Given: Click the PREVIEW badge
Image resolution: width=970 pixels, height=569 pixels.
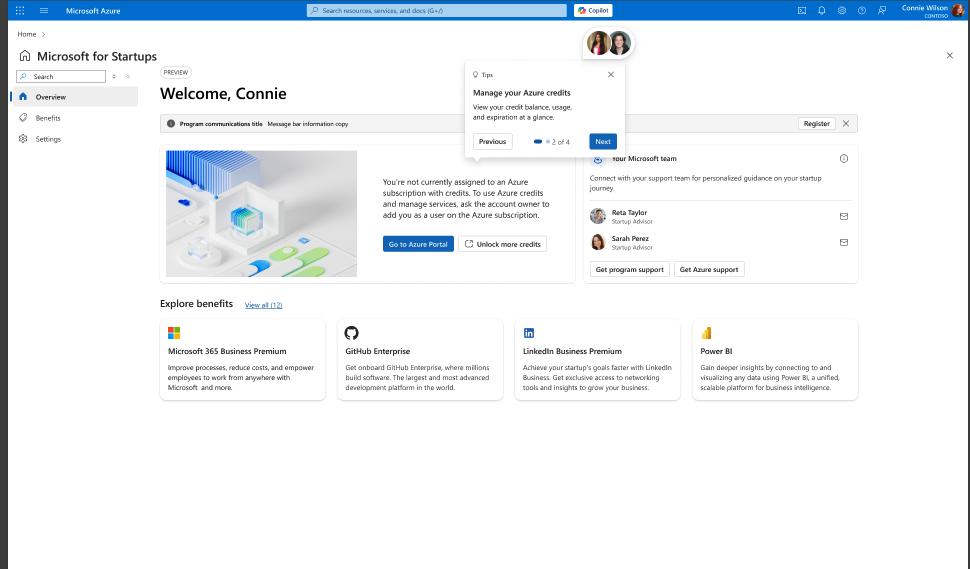Looking at the screenshot, I should [176, 72].
